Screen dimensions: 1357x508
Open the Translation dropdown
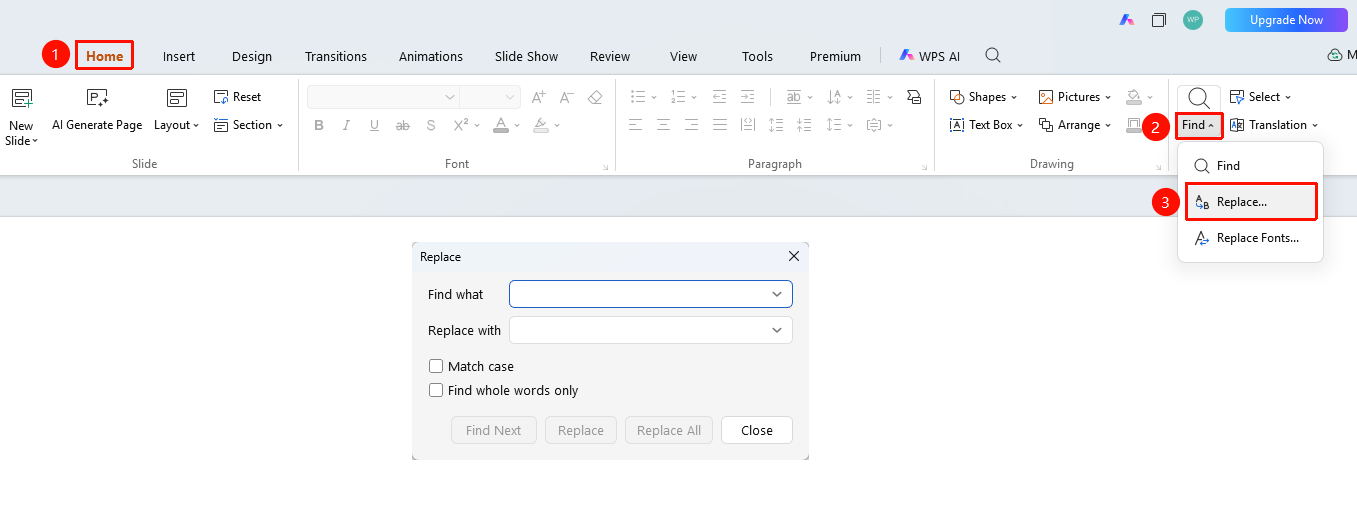1273,125
